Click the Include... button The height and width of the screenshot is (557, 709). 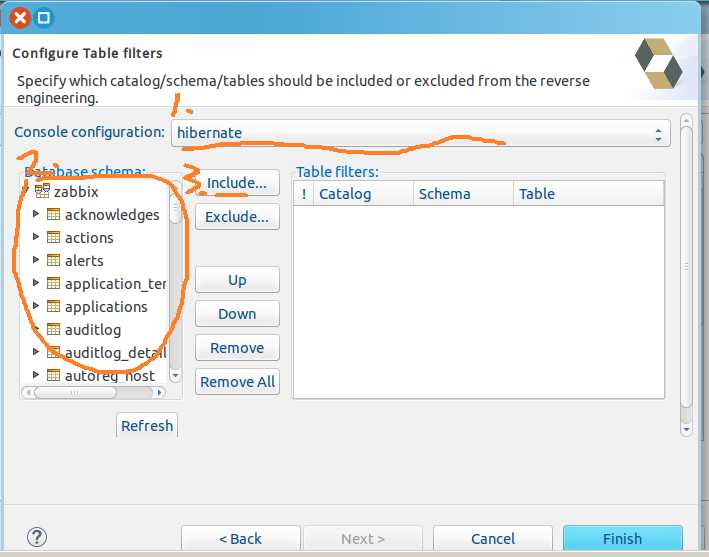coord(237,183)
